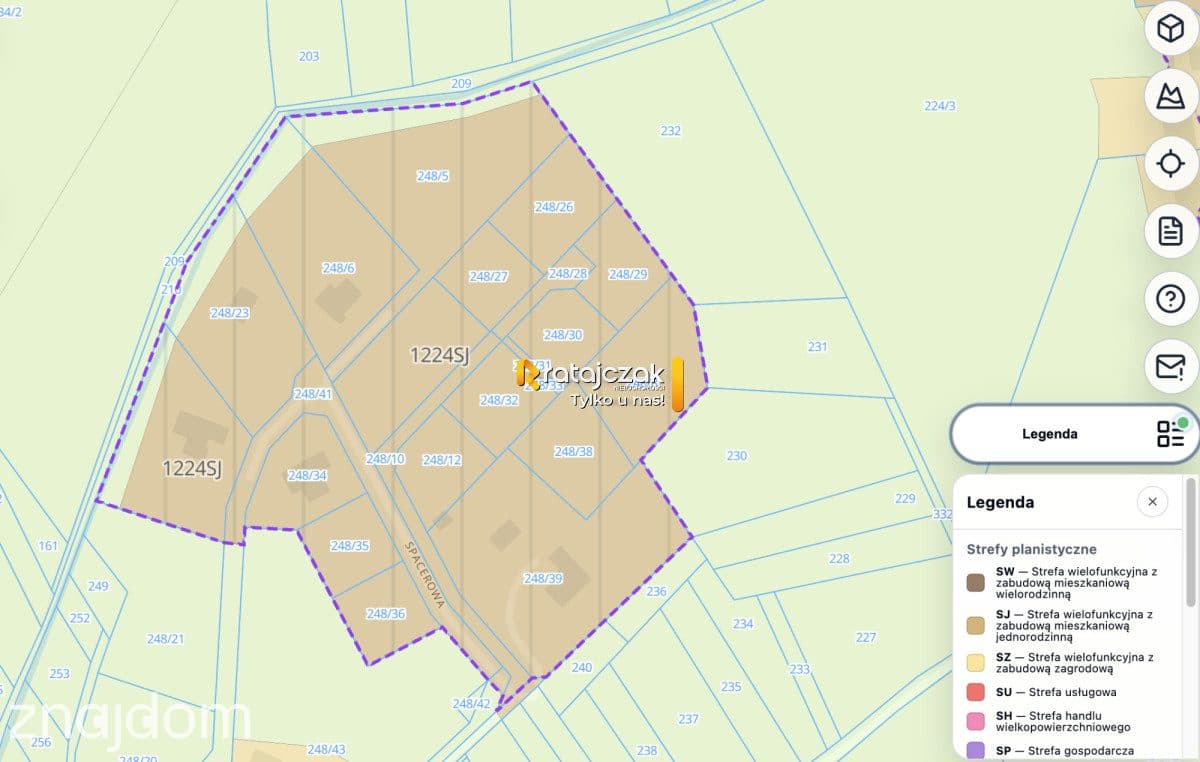1200x762 pixels.
Task: Select parcel label 248/10
Action: click(385, 459)
